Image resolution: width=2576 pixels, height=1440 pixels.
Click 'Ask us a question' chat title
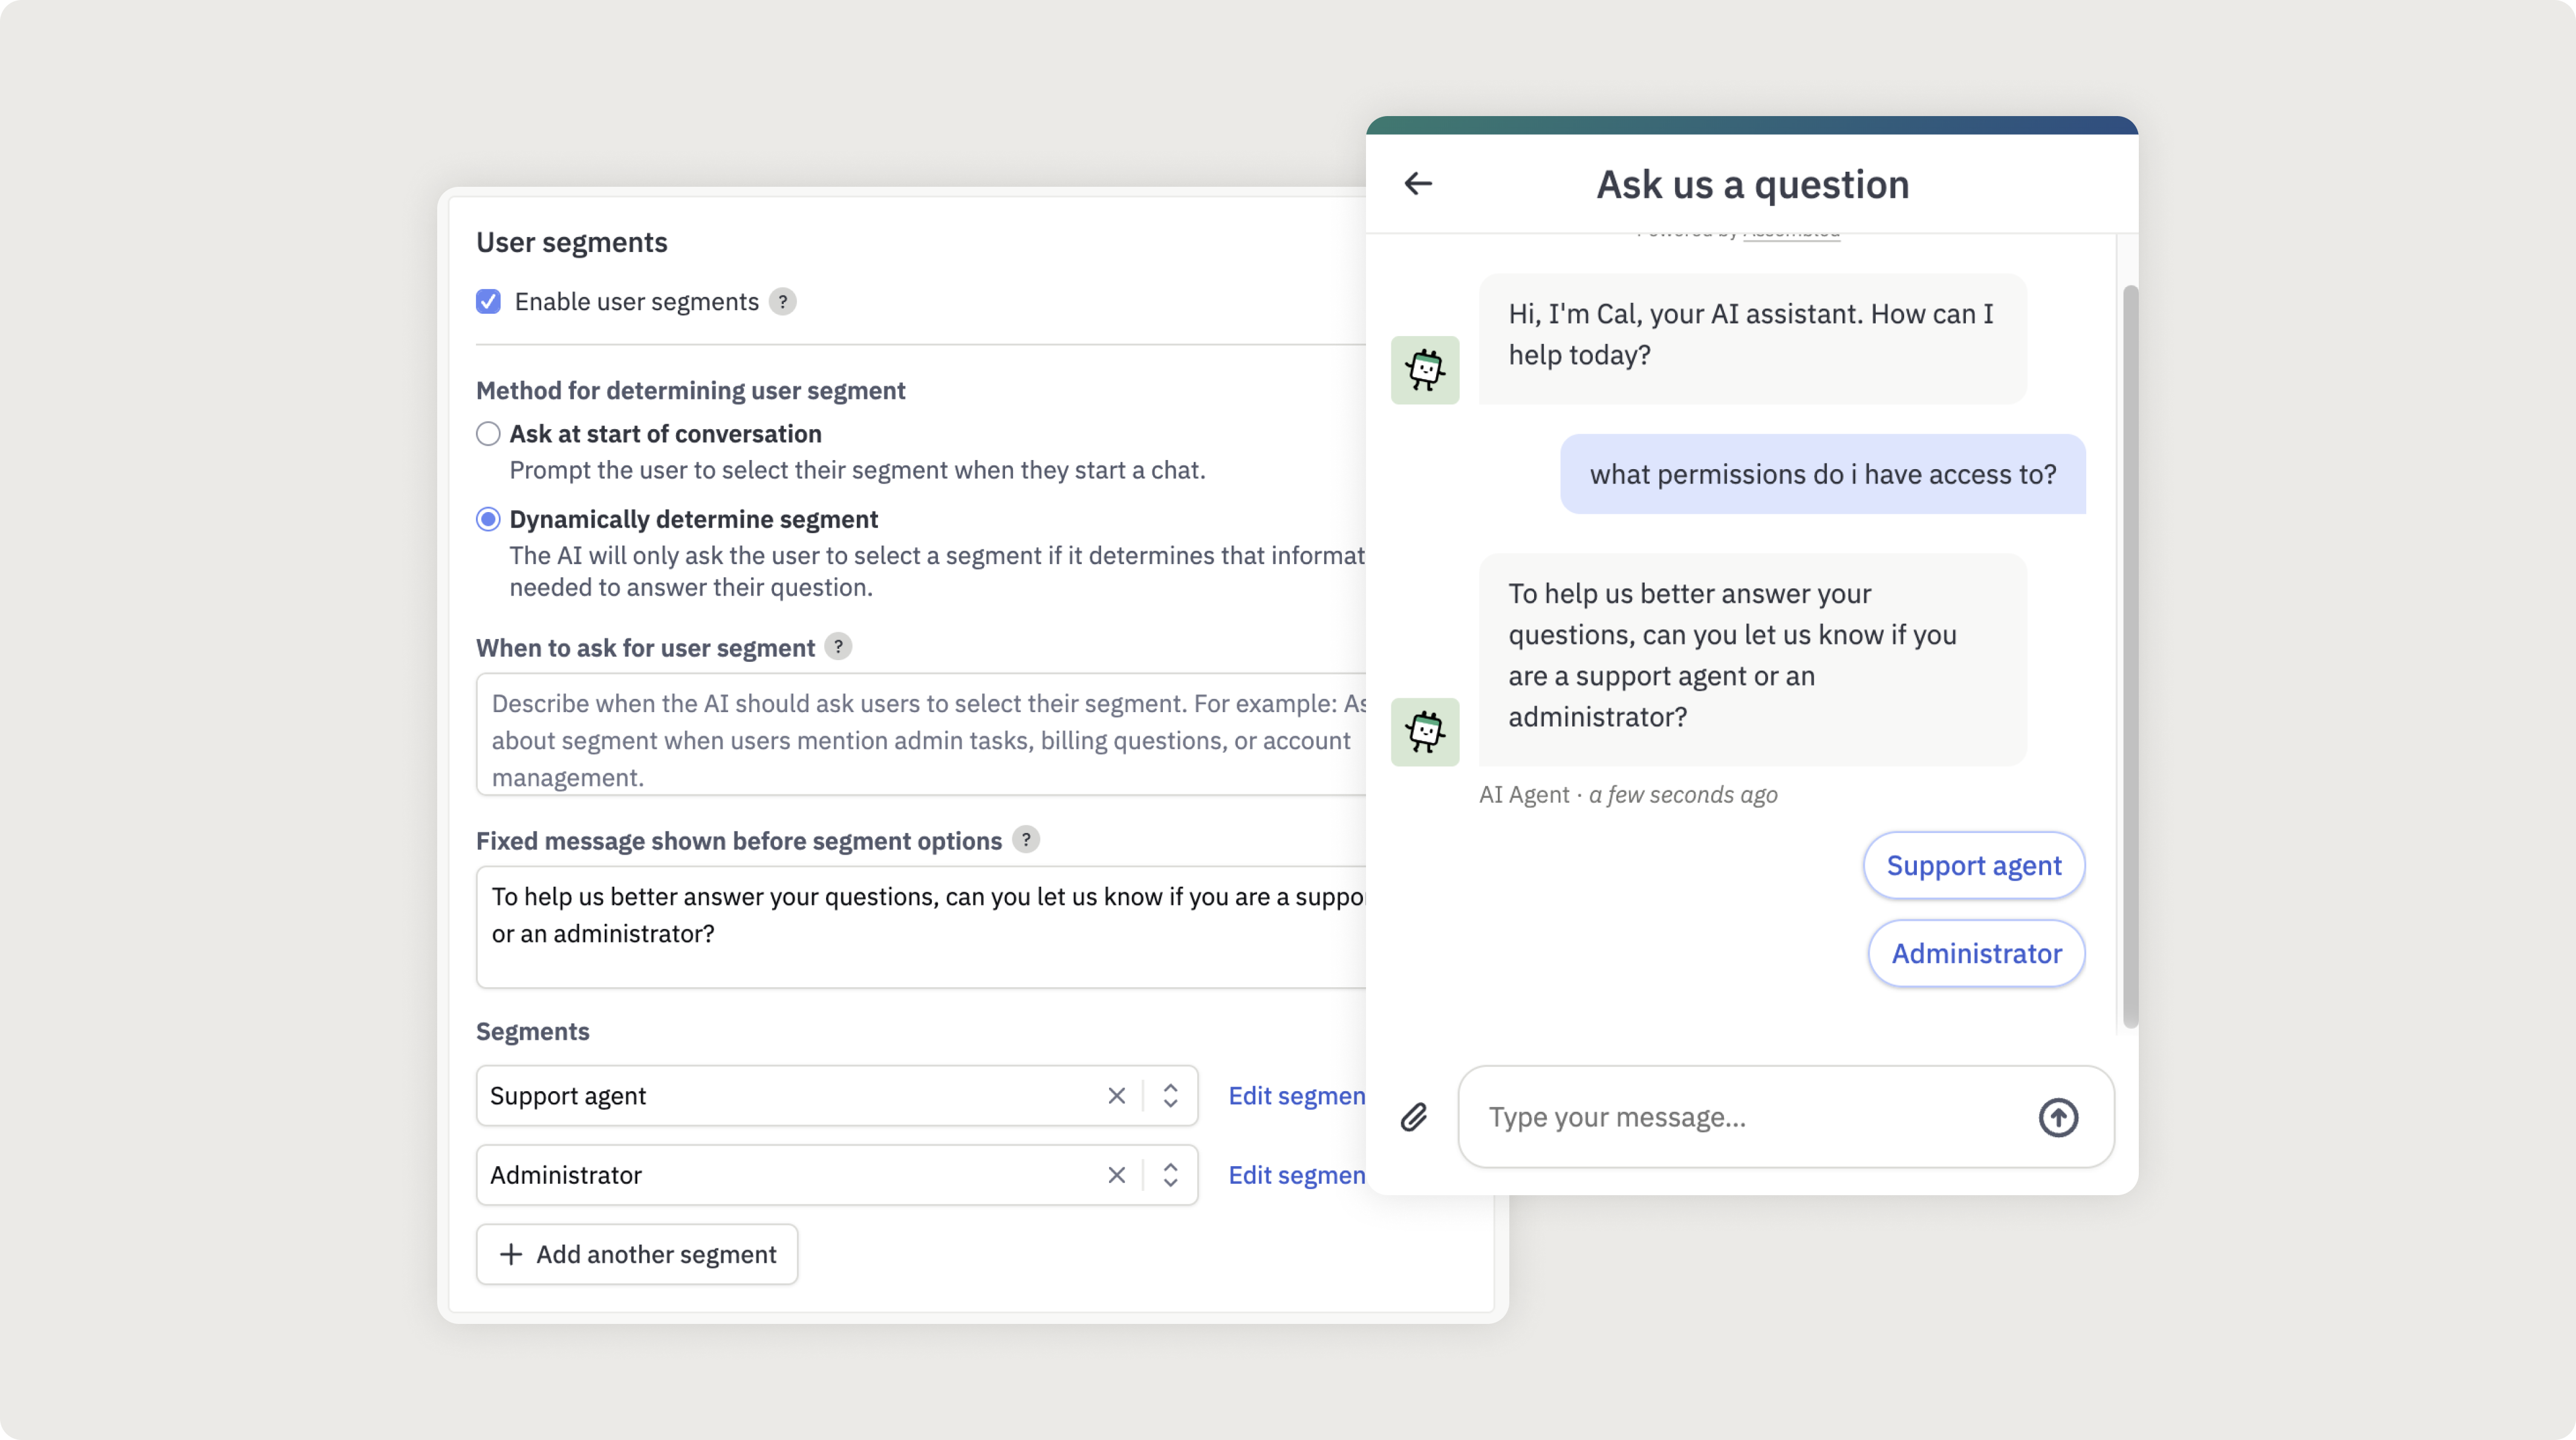(1753, 184)
